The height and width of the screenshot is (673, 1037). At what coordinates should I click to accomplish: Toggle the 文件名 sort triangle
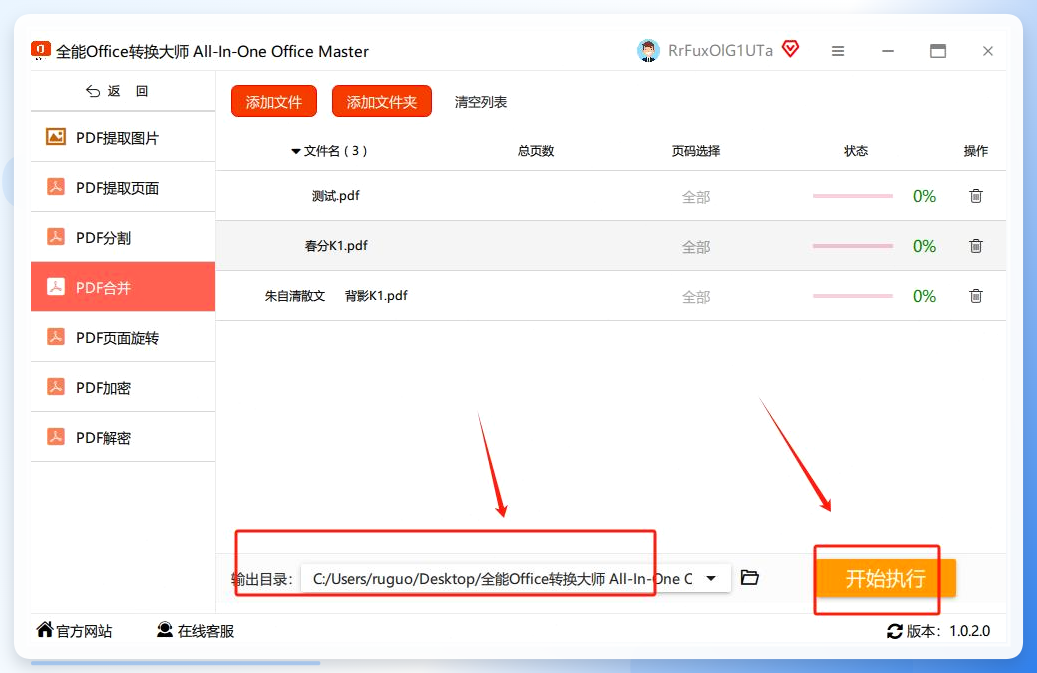pyautogui.click(x=296, y=151)
